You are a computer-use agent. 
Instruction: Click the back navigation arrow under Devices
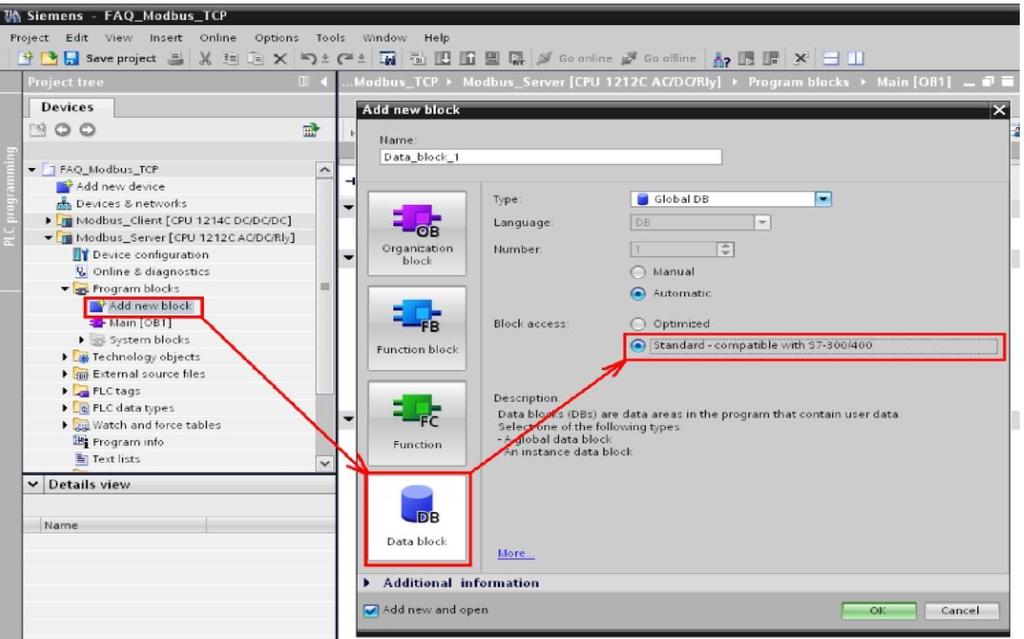(63, 130)
